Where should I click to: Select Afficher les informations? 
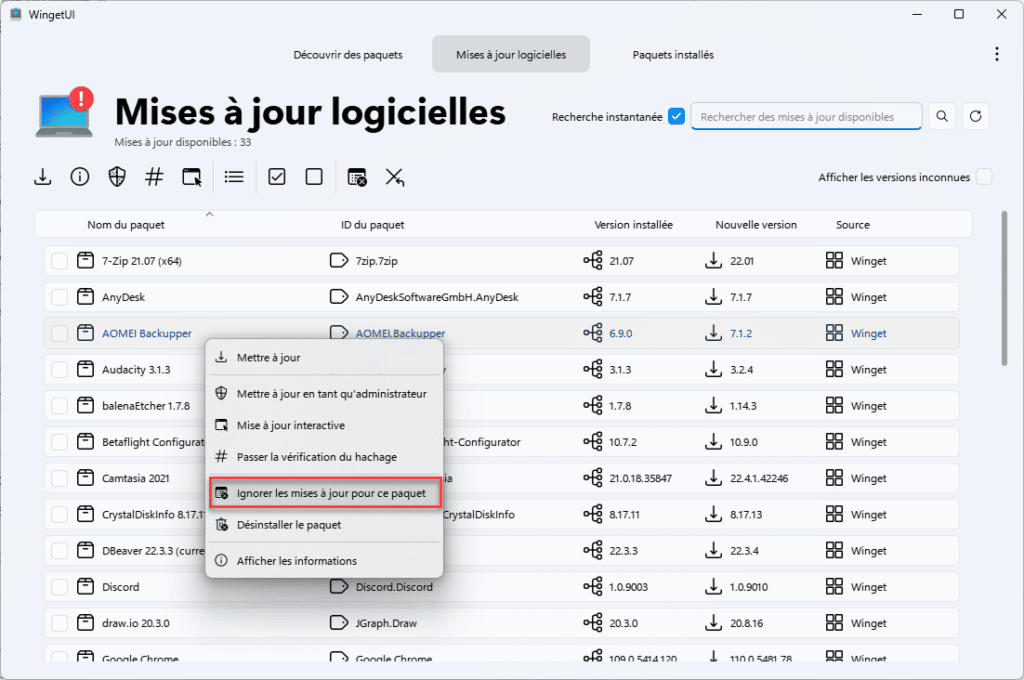click(x=325, y=560)
